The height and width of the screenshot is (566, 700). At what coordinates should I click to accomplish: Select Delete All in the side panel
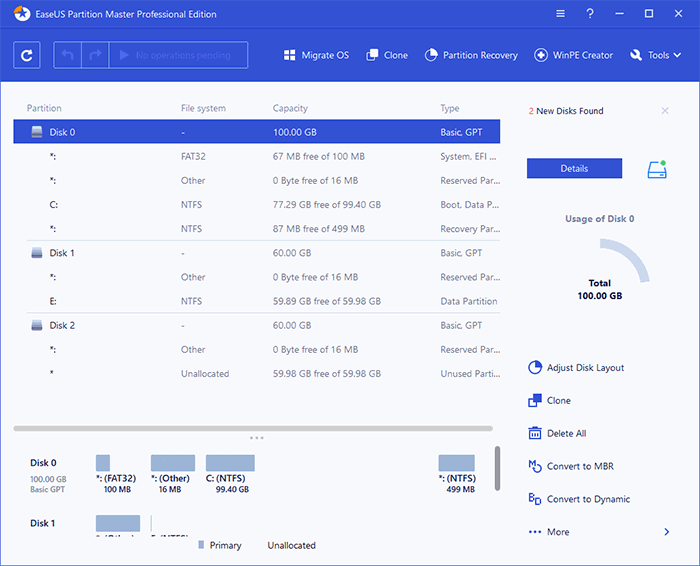pyautogui.click(x=566, y=433)
